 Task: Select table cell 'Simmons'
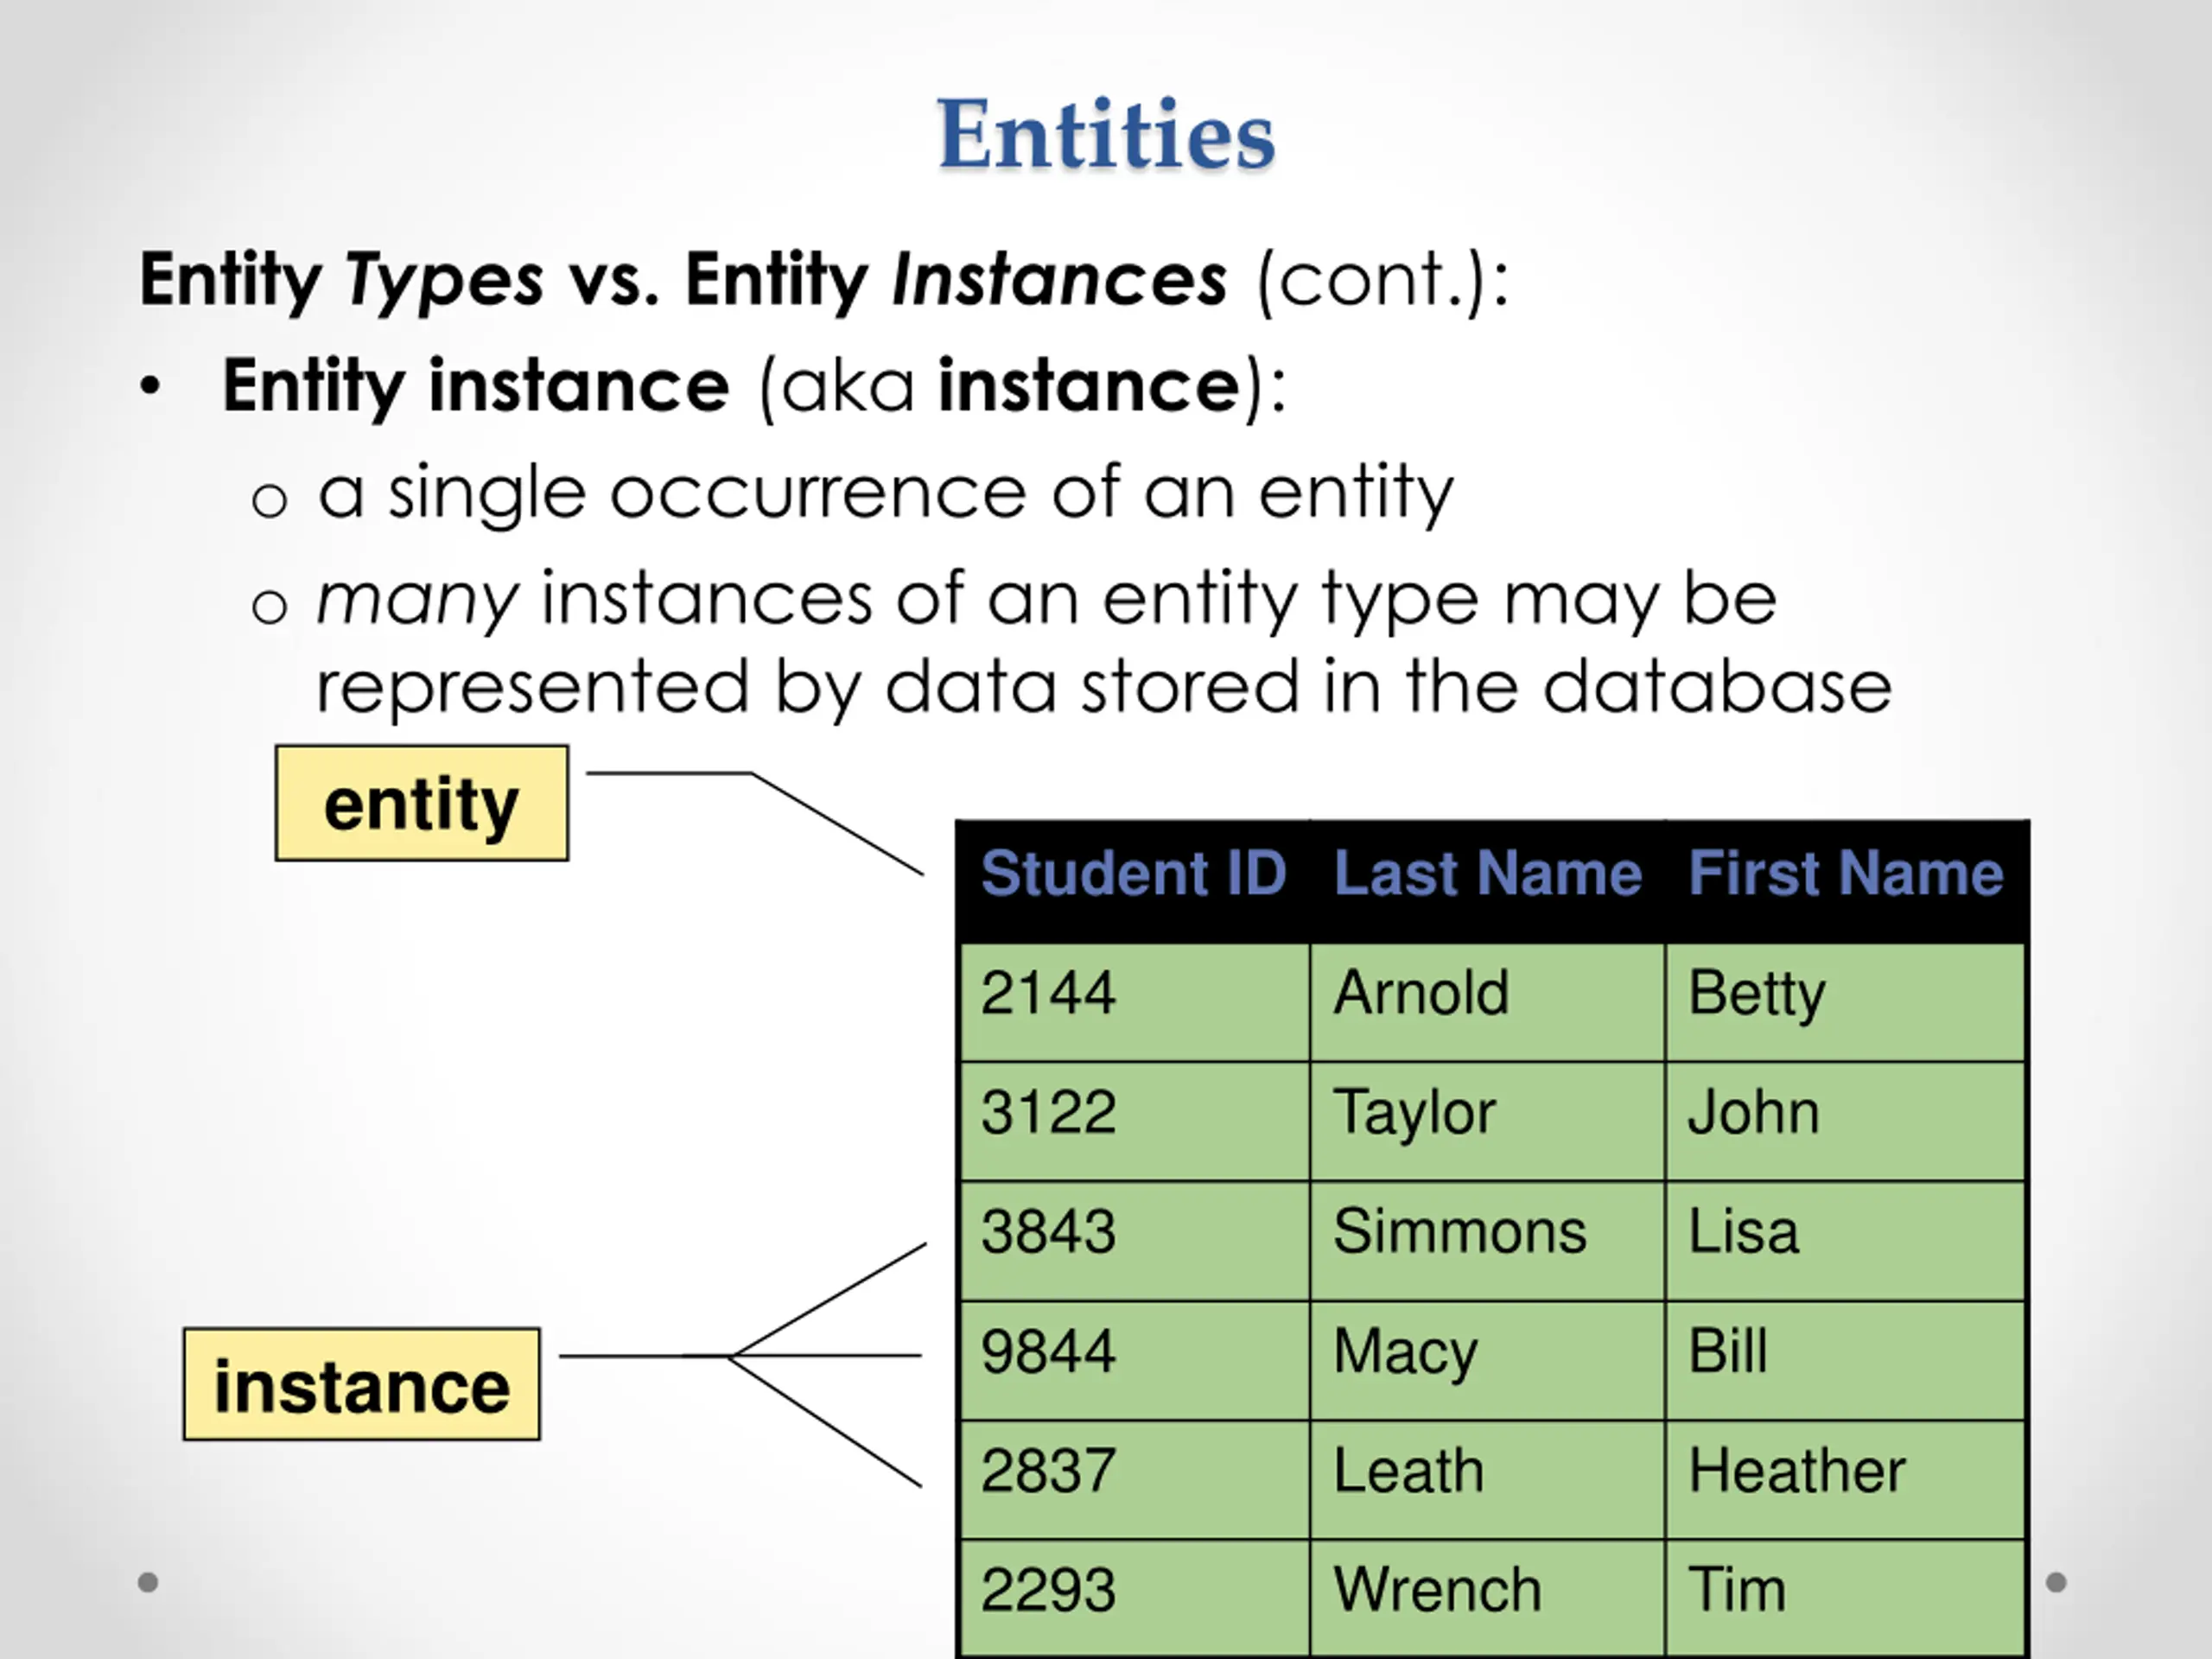(1487, 1241)
